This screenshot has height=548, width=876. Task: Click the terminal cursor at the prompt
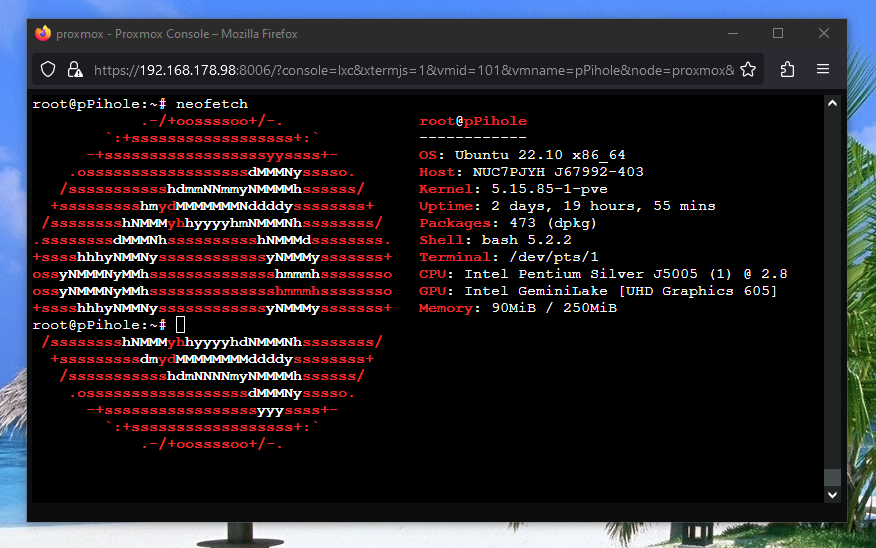(x=180, y=325)
